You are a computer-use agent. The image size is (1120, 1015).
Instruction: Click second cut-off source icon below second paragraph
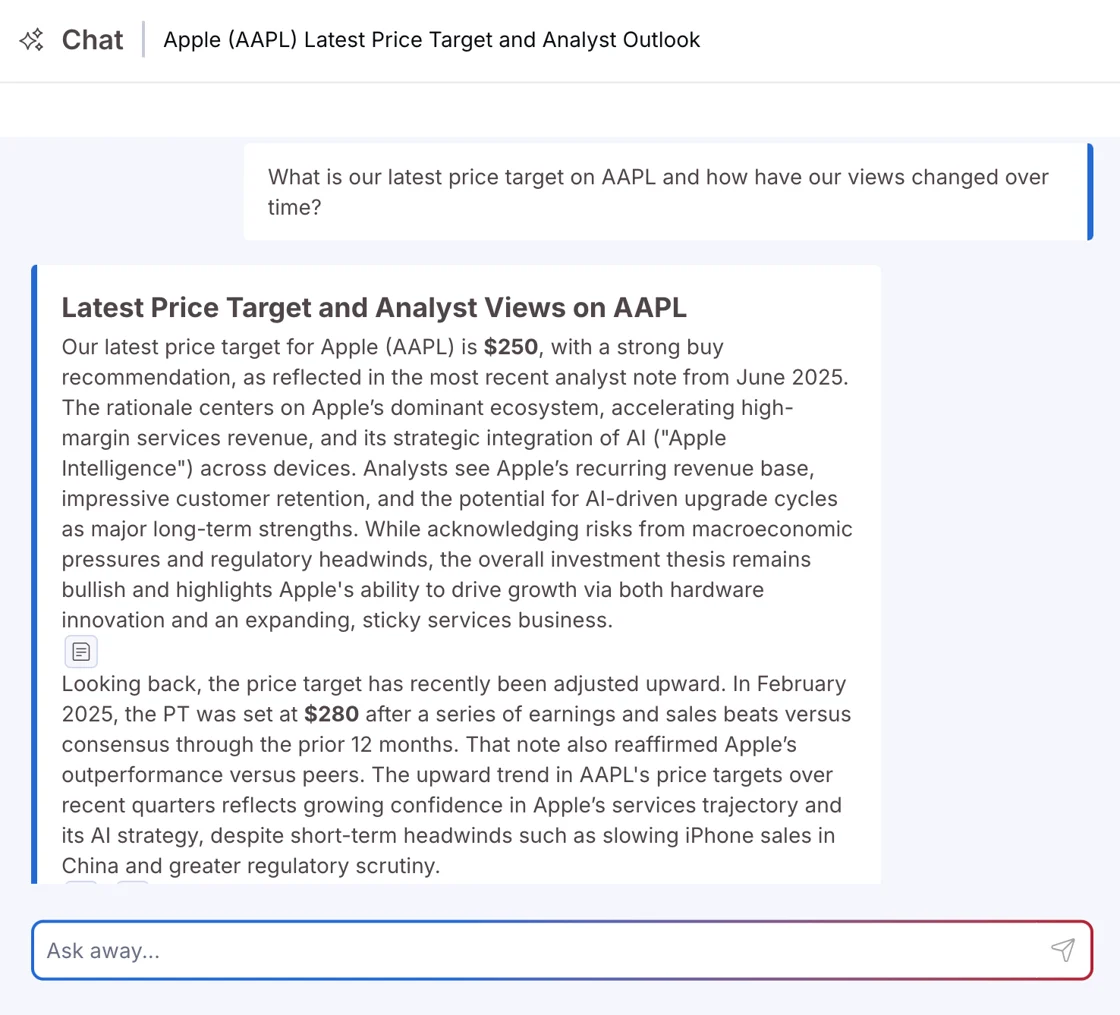(132, 883)
